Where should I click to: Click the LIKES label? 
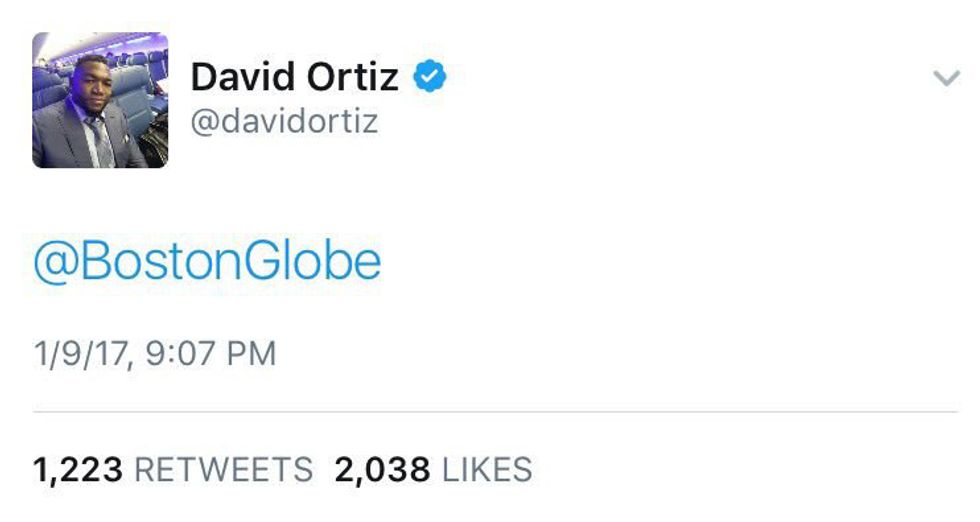point(487,469)
